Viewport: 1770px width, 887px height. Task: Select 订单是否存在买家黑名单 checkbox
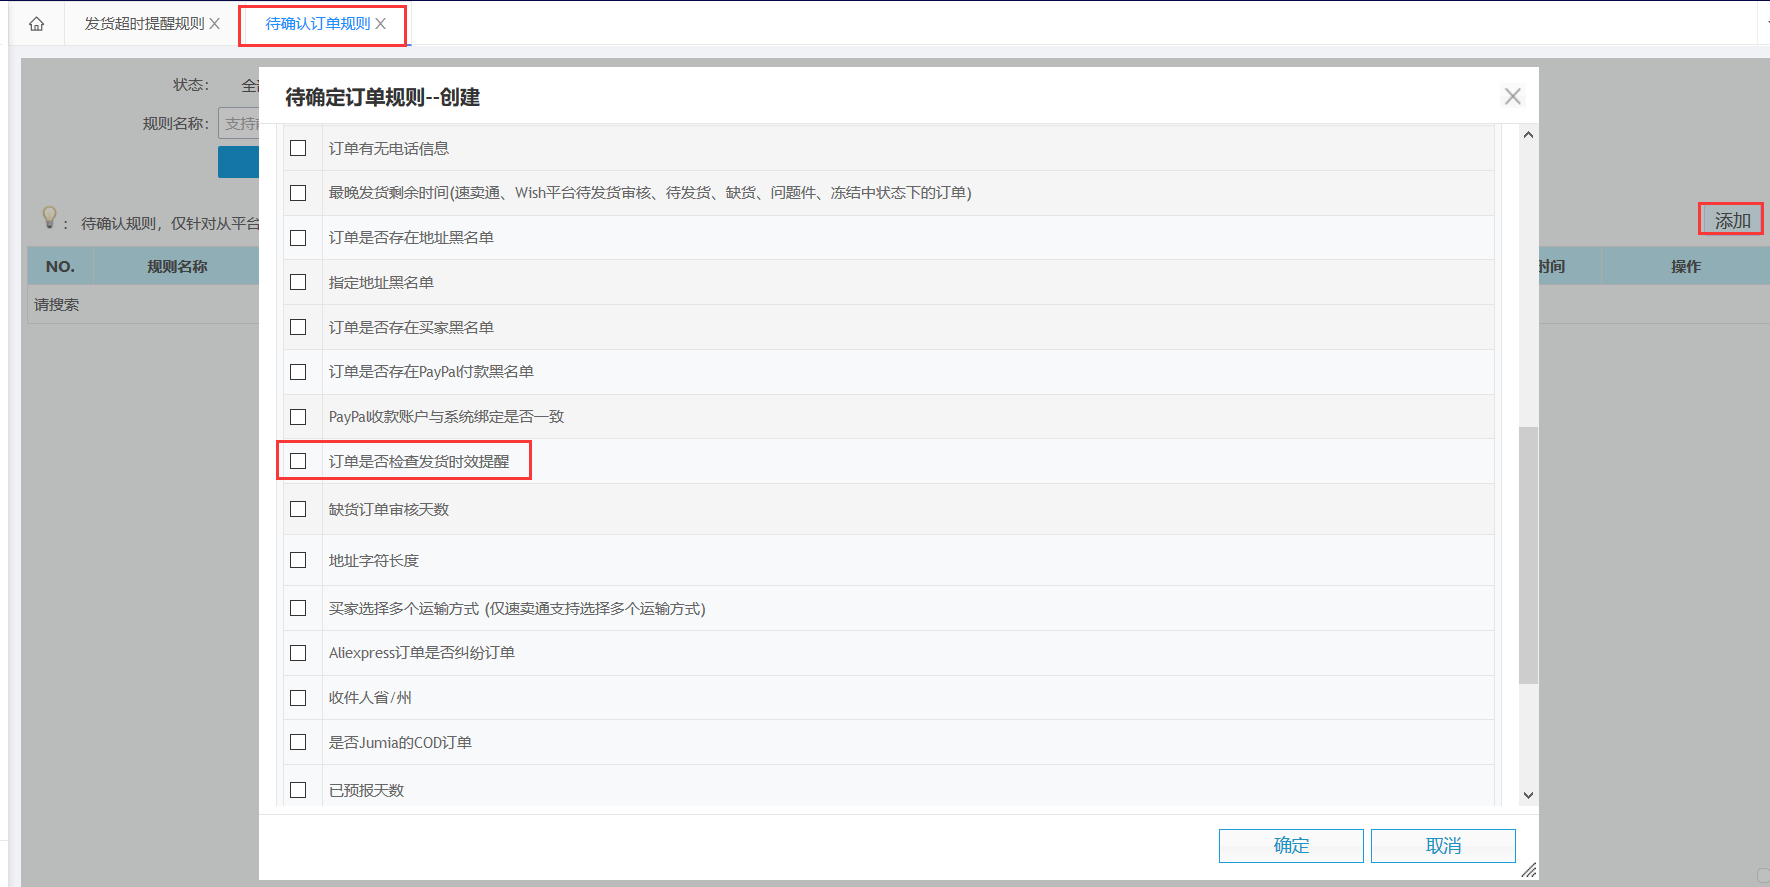(x=298, y=327)
